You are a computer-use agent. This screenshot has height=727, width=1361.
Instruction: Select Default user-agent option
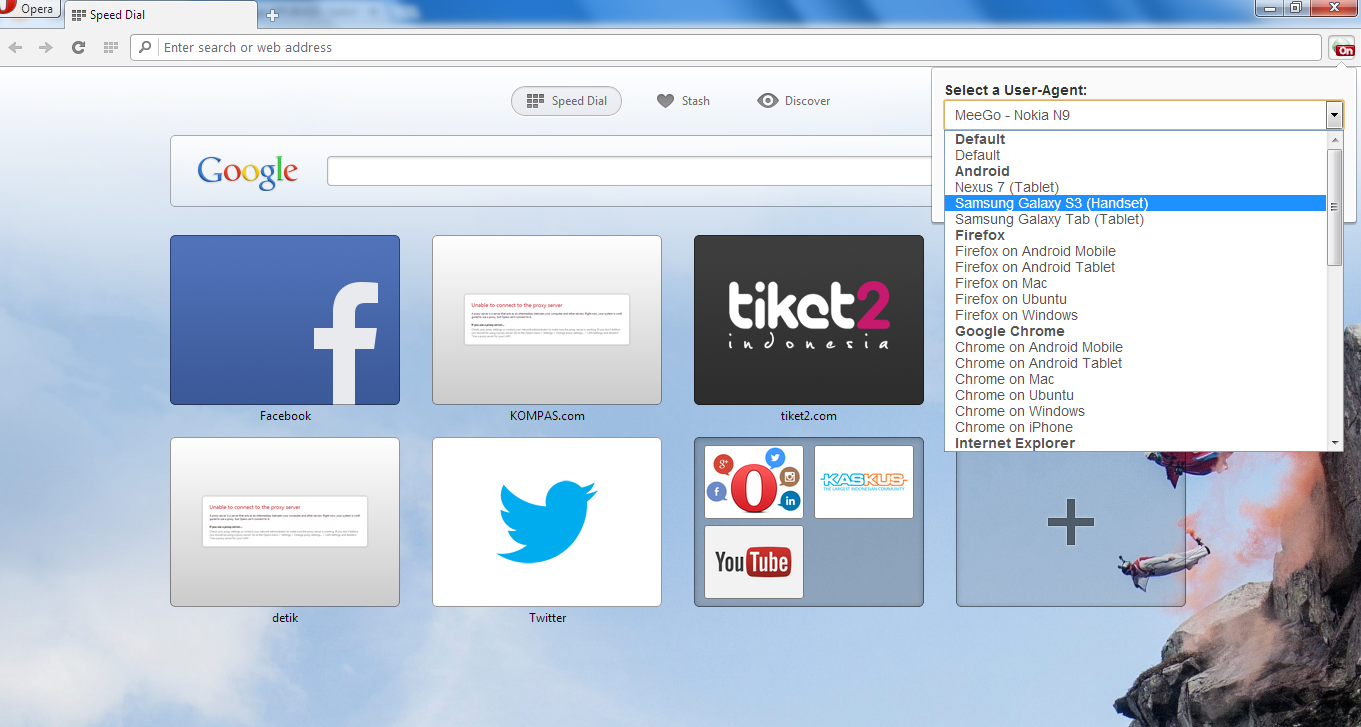(x=1135, y=155)
